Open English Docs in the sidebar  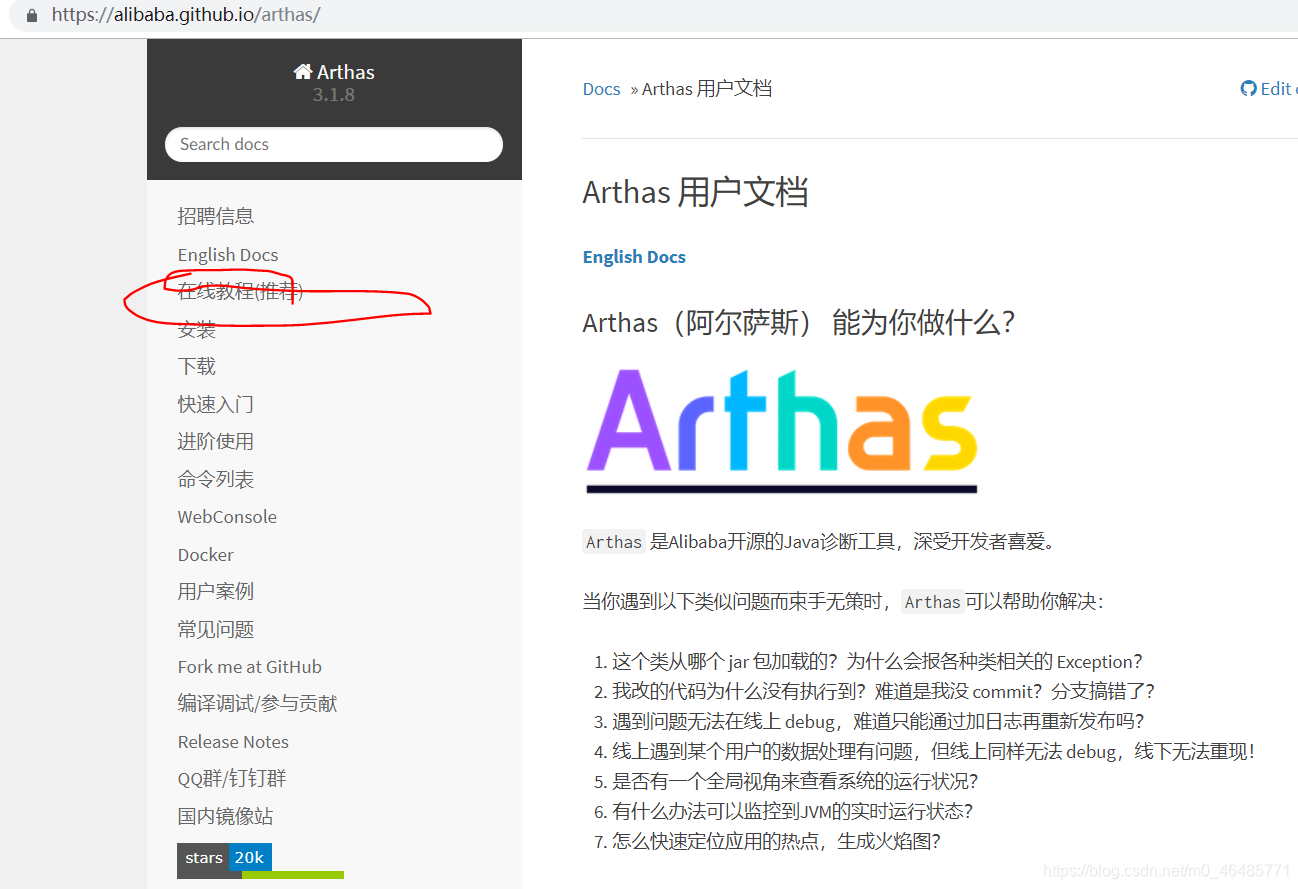coord(228,255)
